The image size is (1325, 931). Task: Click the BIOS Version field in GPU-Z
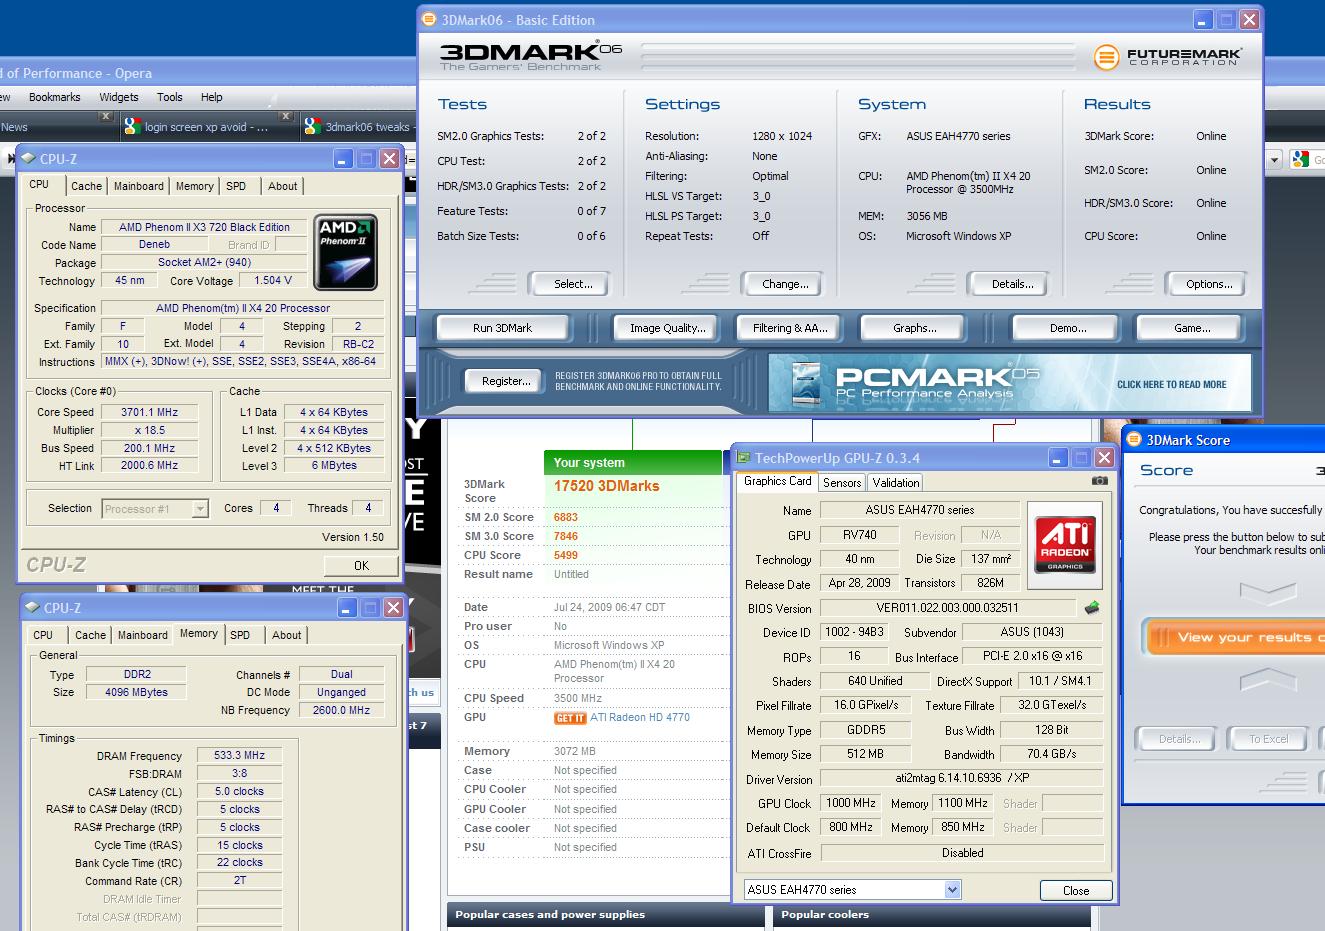(948, 607)
